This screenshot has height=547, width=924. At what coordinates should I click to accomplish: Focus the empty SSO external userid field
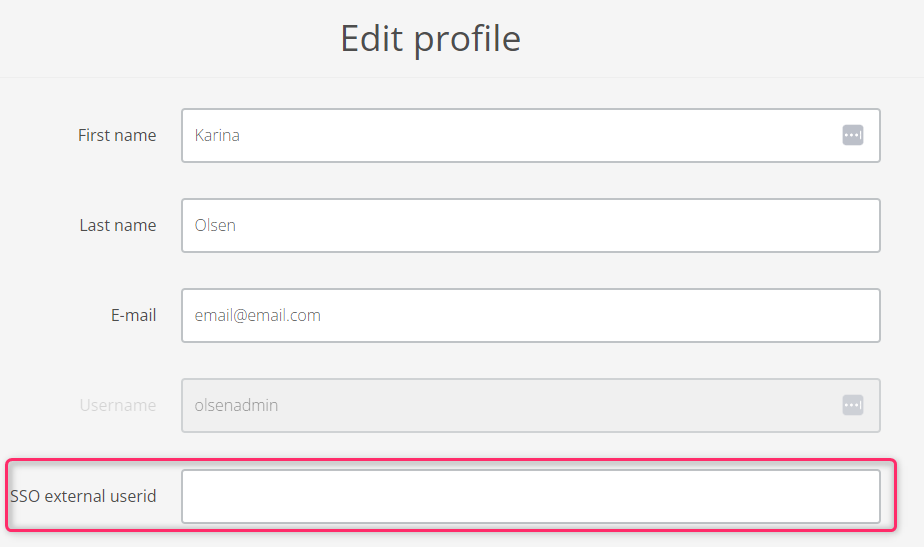530,496
